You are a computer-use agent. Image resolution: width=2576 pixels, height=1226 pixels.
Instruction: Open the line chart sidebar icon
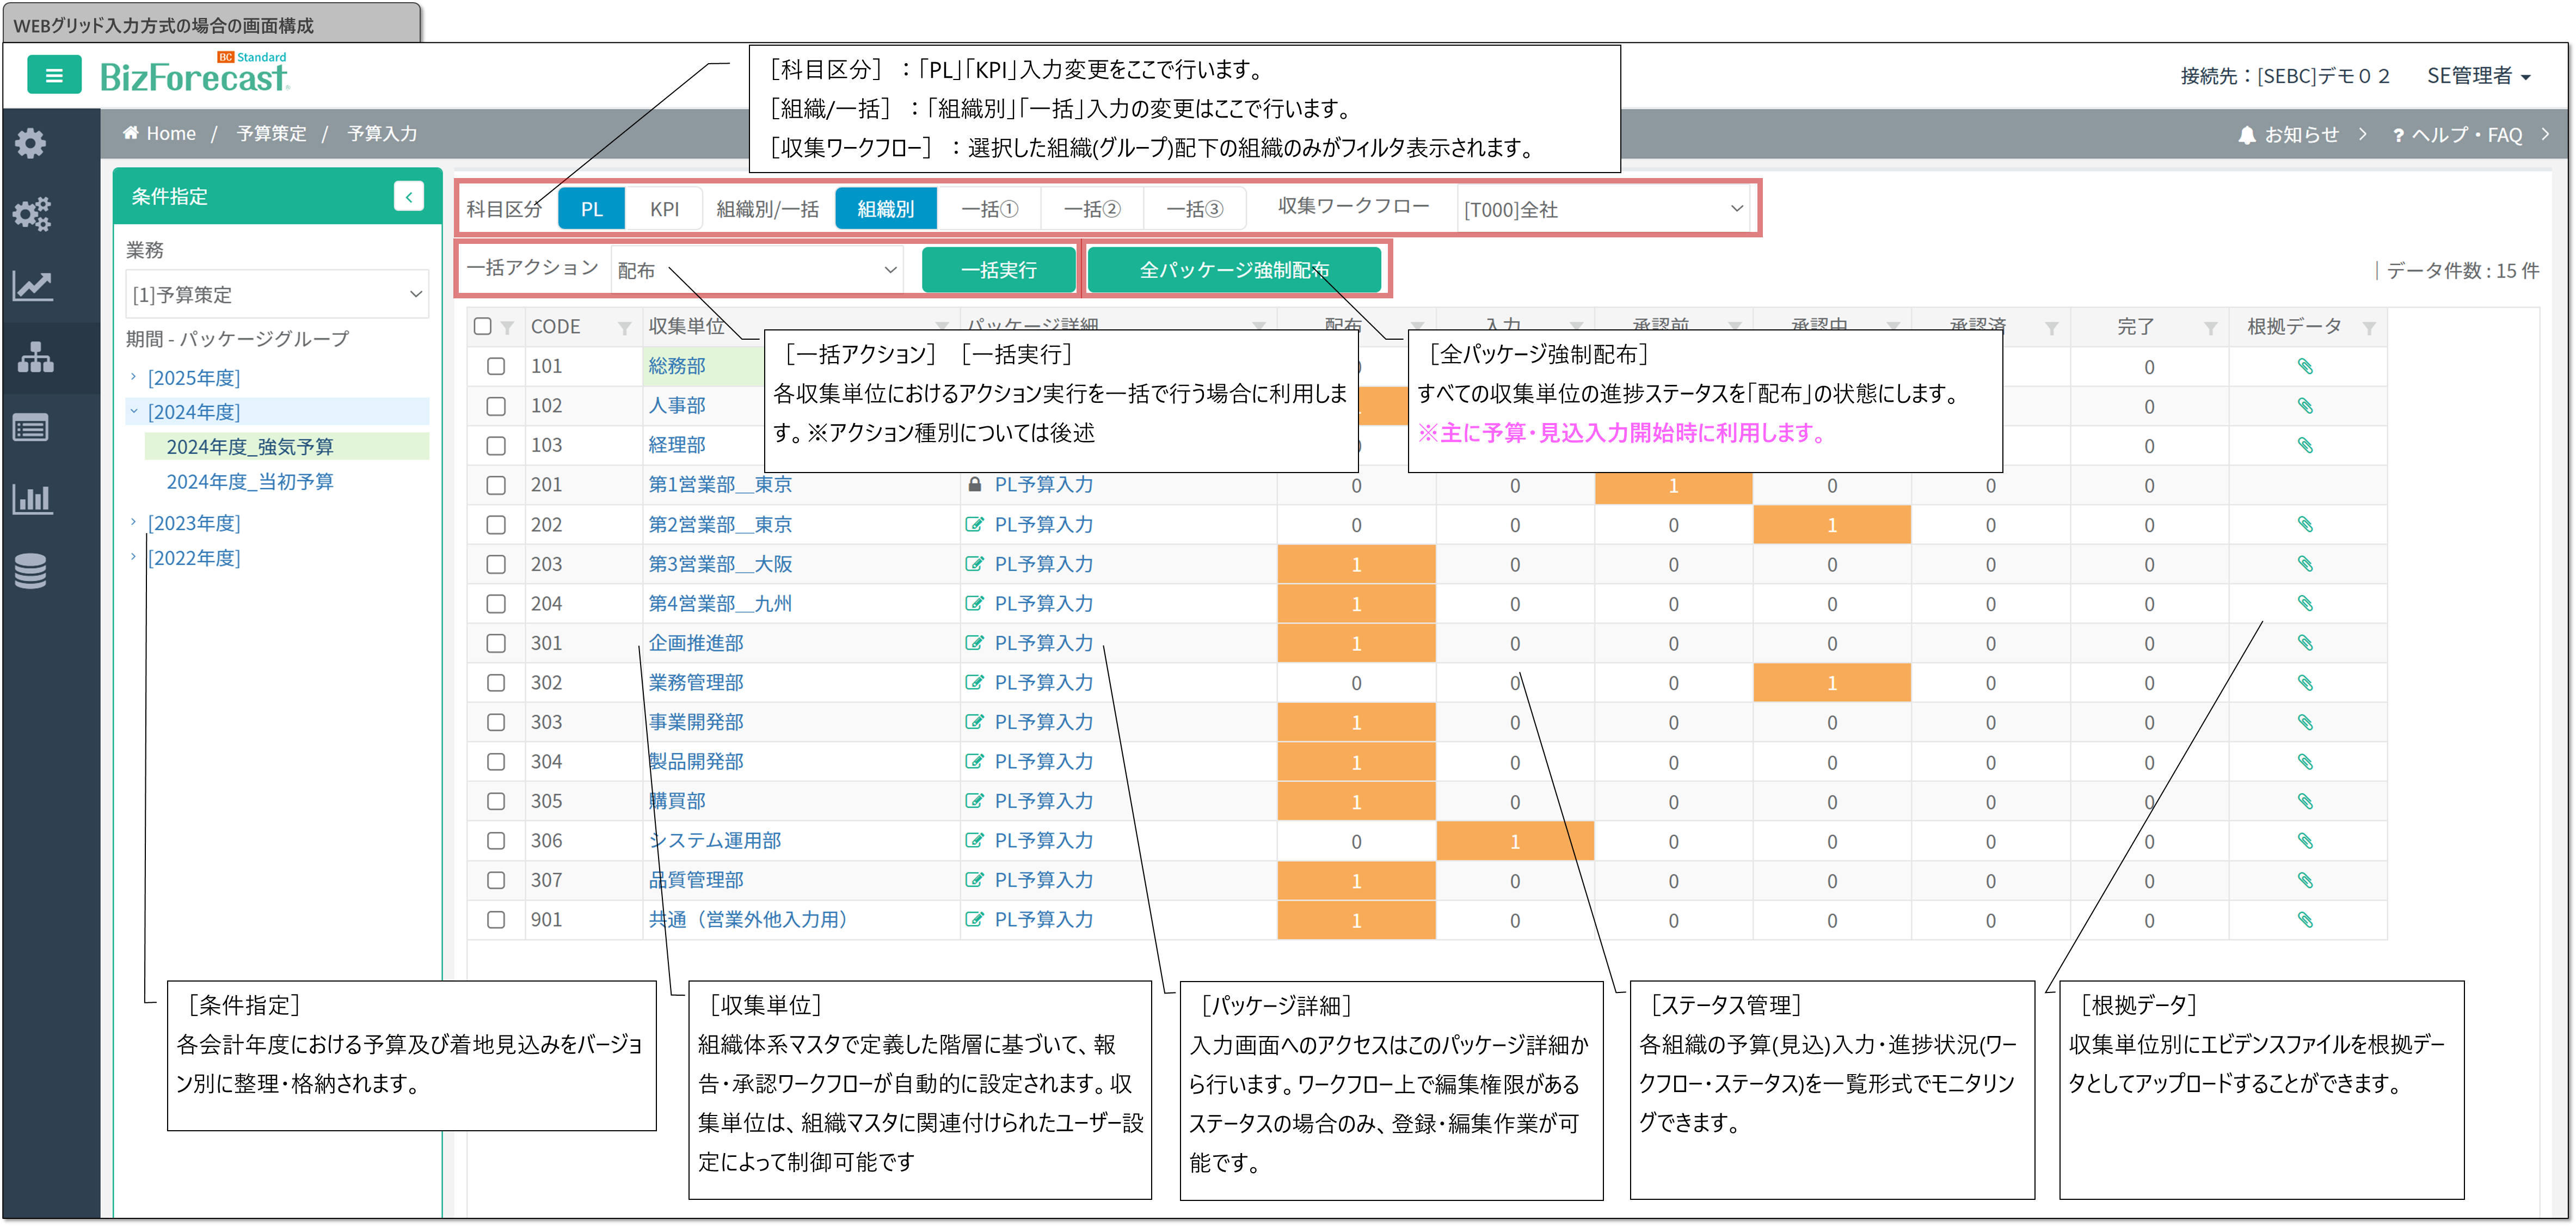click(x=31, y=286)
